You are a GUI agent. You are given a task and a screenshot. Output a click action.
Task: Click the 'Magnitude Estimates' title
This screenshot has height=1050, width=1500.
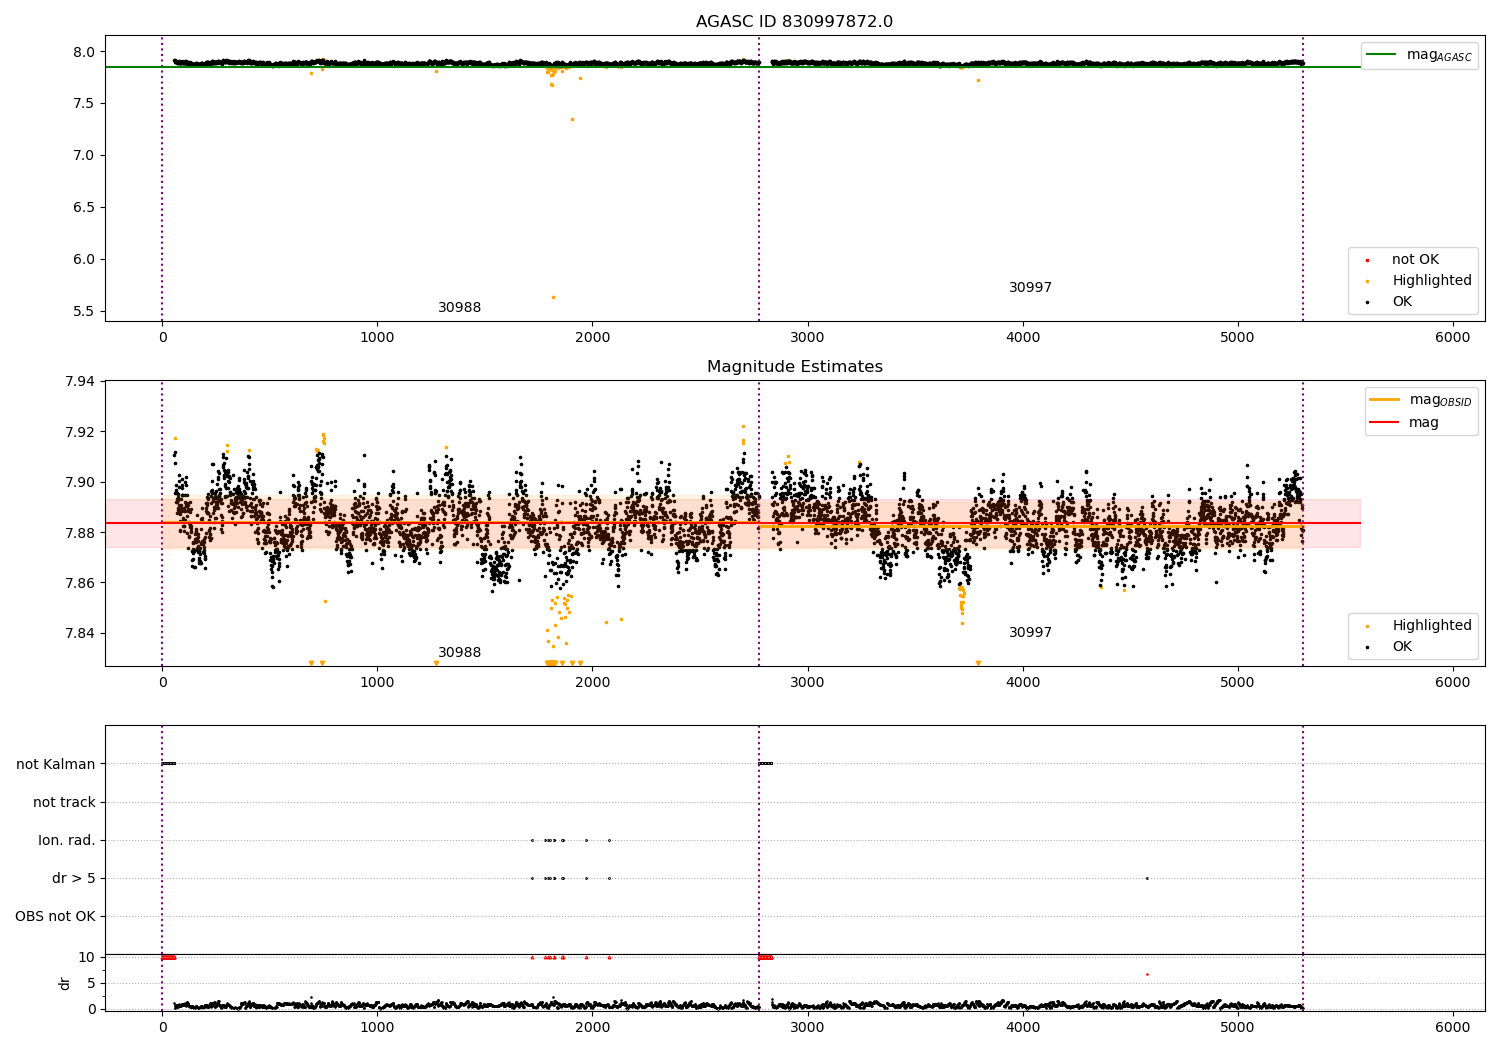click(x=794, y=367)
